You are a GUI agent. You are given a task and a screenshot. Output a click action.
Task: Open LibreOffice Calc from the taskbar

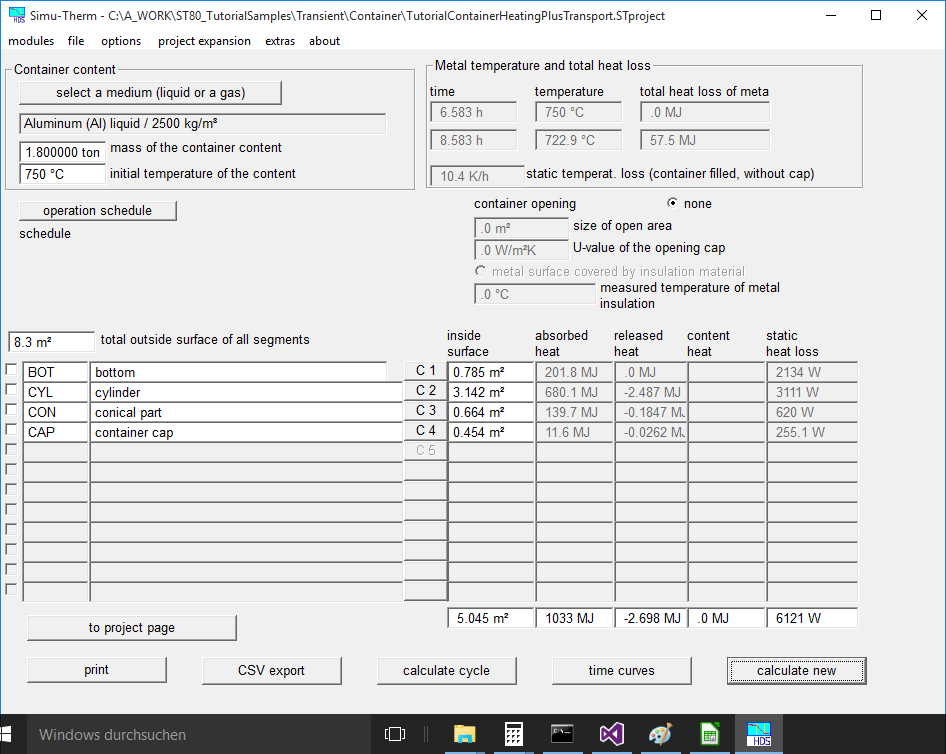click(709, 735)
